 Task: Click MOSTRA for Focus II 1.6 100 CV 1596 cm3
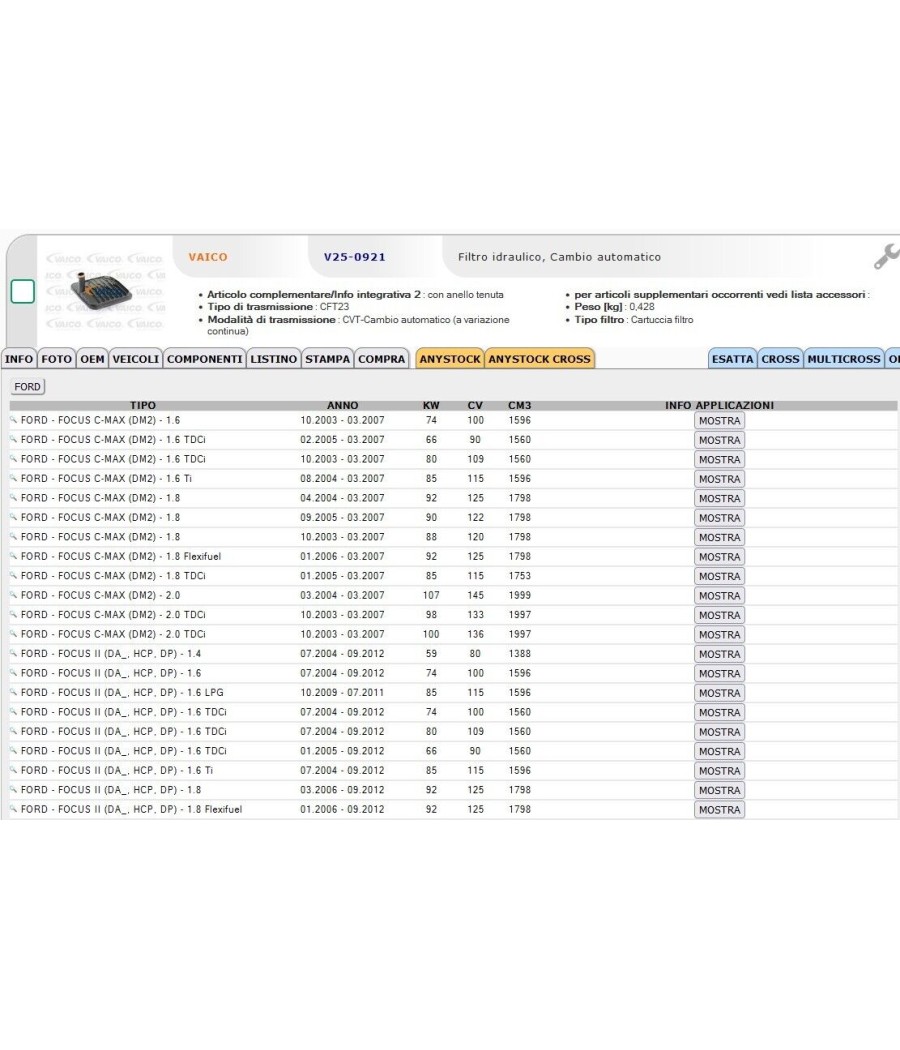pyautogui.click(x=720, y=673)
